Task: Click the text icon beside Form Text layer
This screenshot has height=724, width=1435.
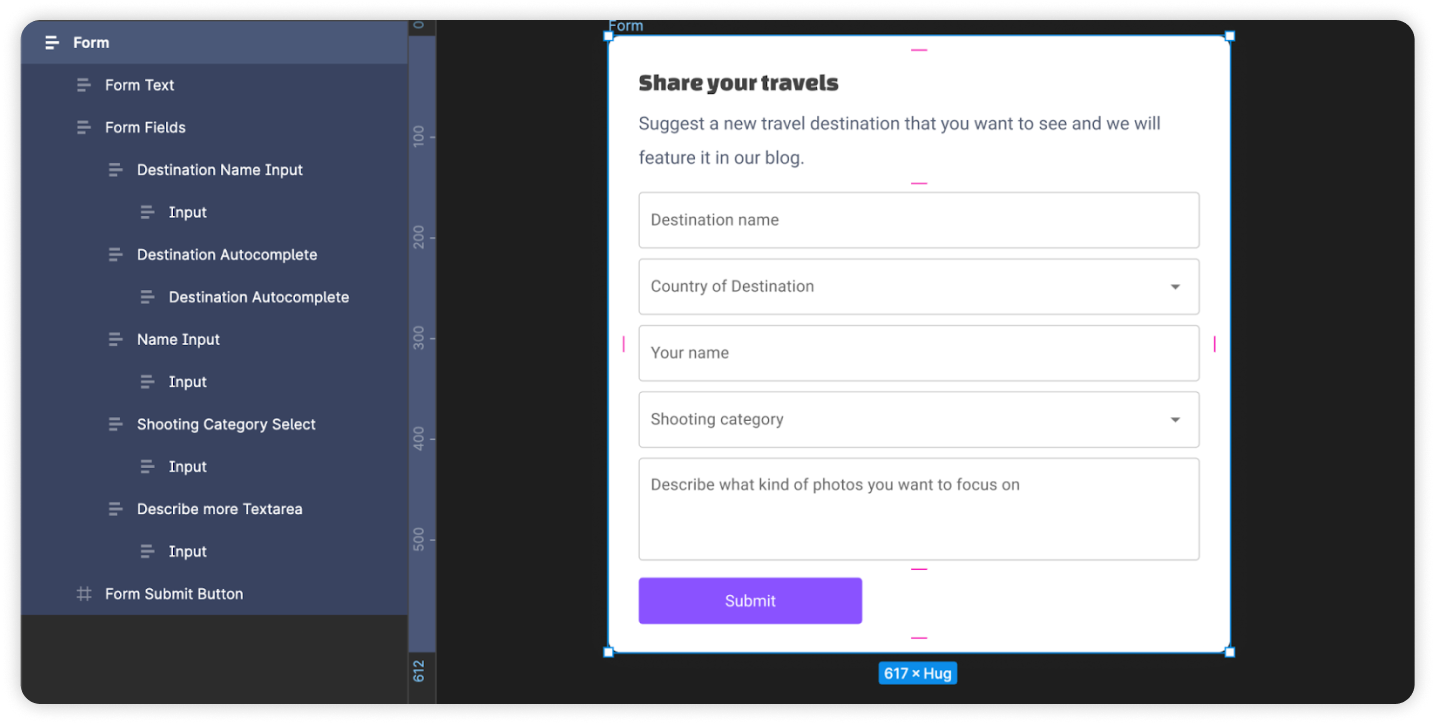Action: pyautogui.click(x=85, y=85)
